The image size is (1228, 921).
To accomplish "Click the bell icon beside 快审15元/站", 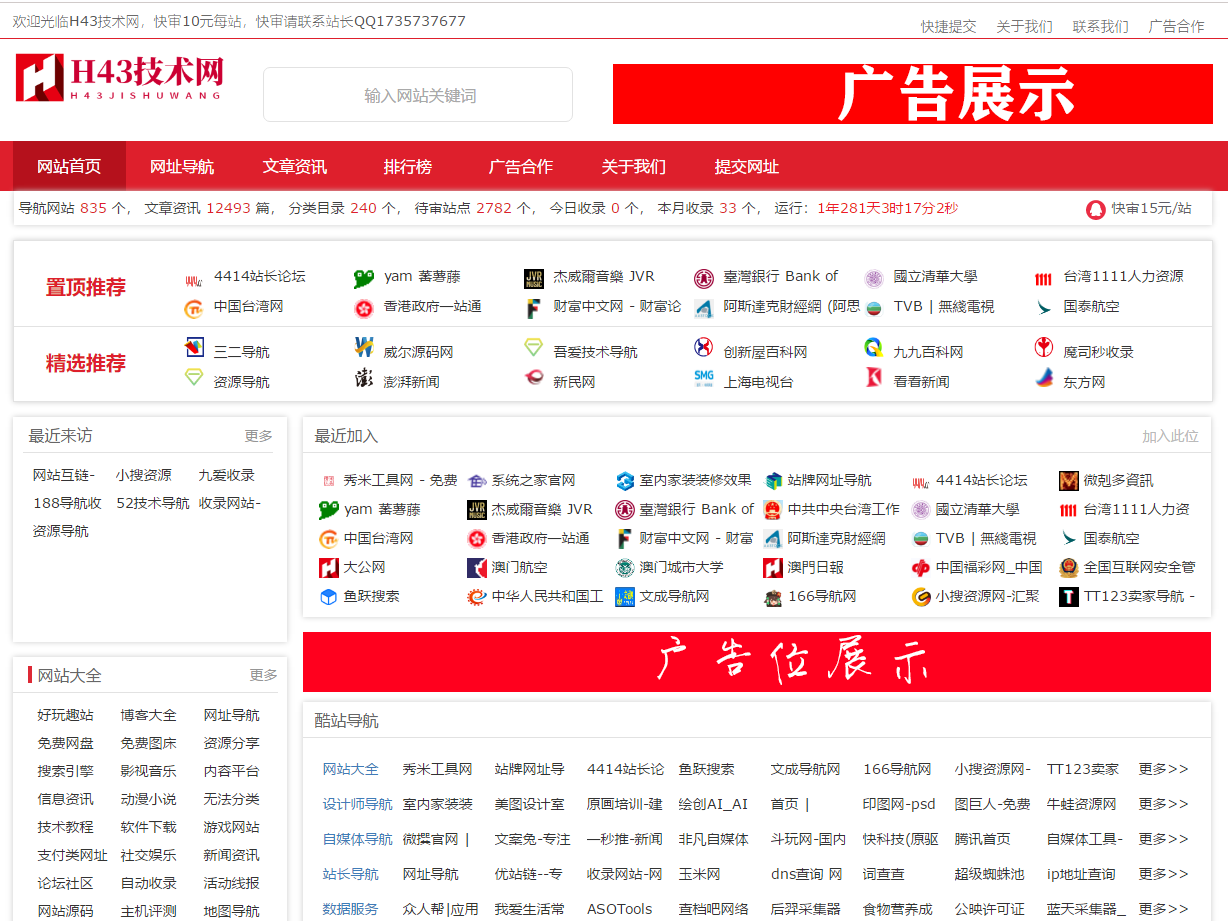I will [1096, 209].
